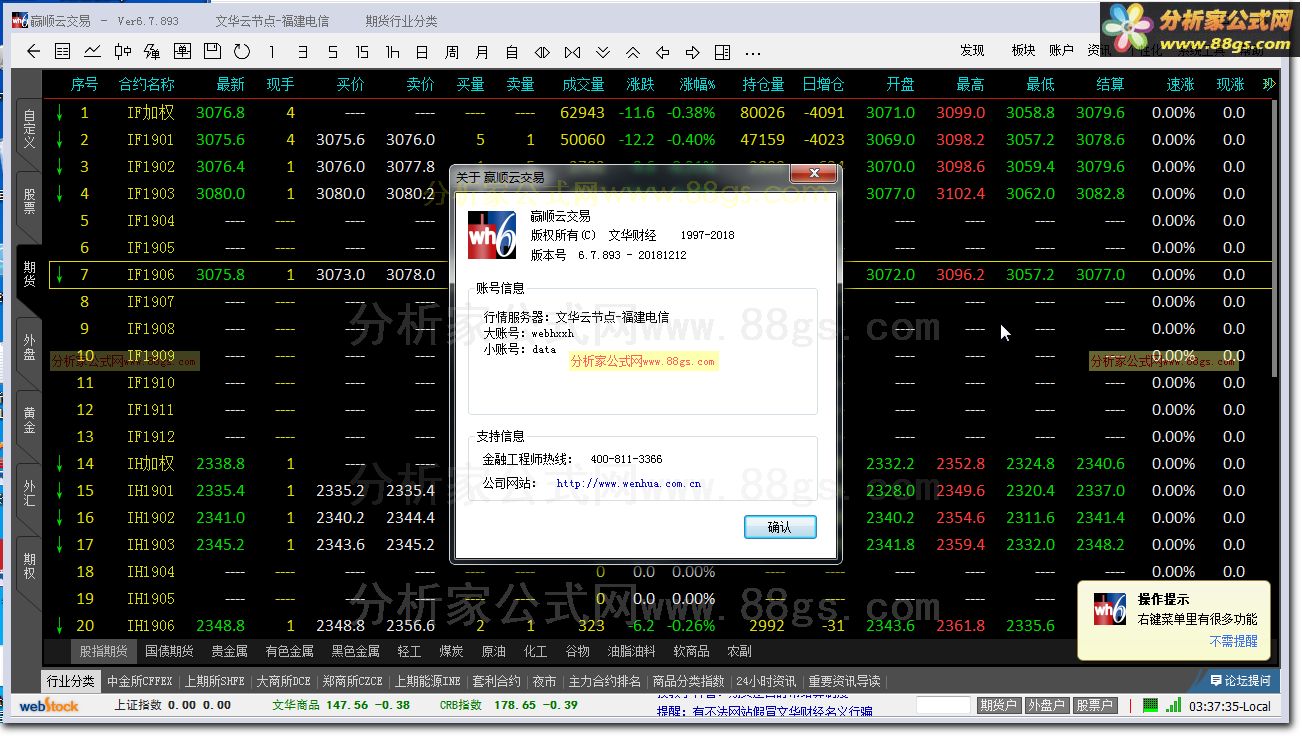Click the status bar search input box
1302x736 pixels.
943,705
